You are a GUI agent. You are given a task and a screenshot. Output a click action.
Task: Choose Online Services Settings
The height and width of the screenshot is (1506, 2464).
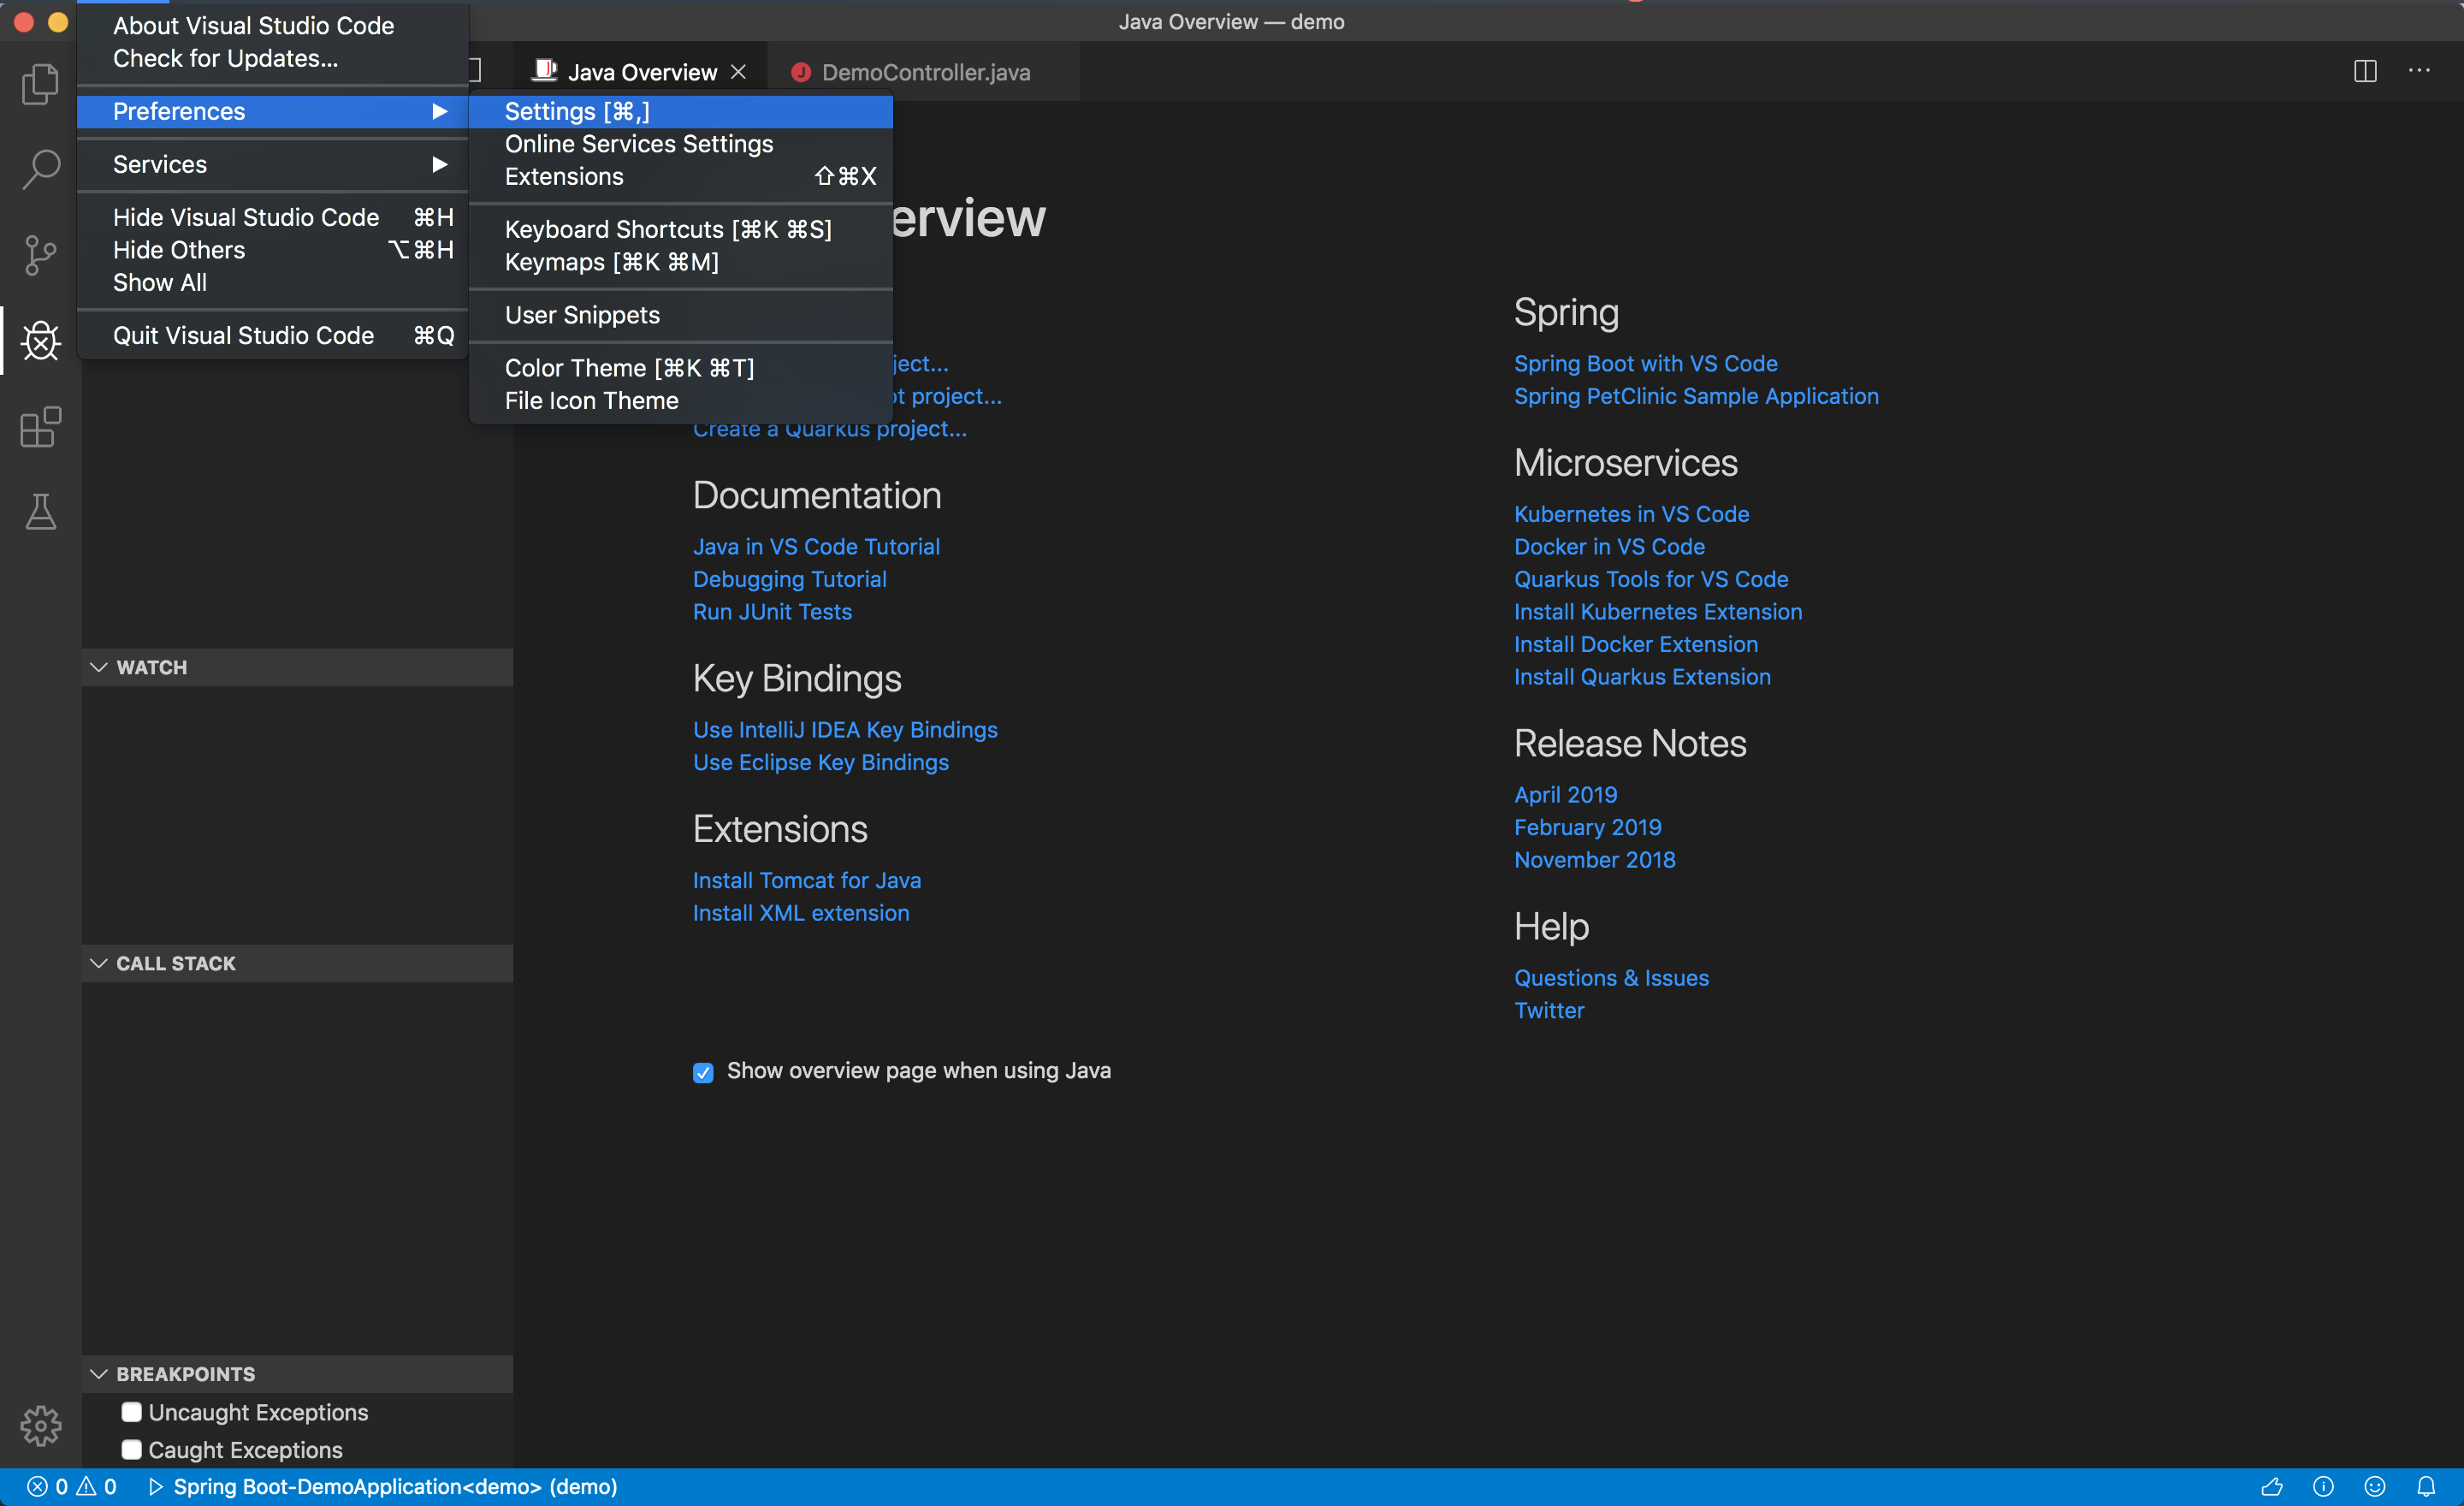click(680, 144)
